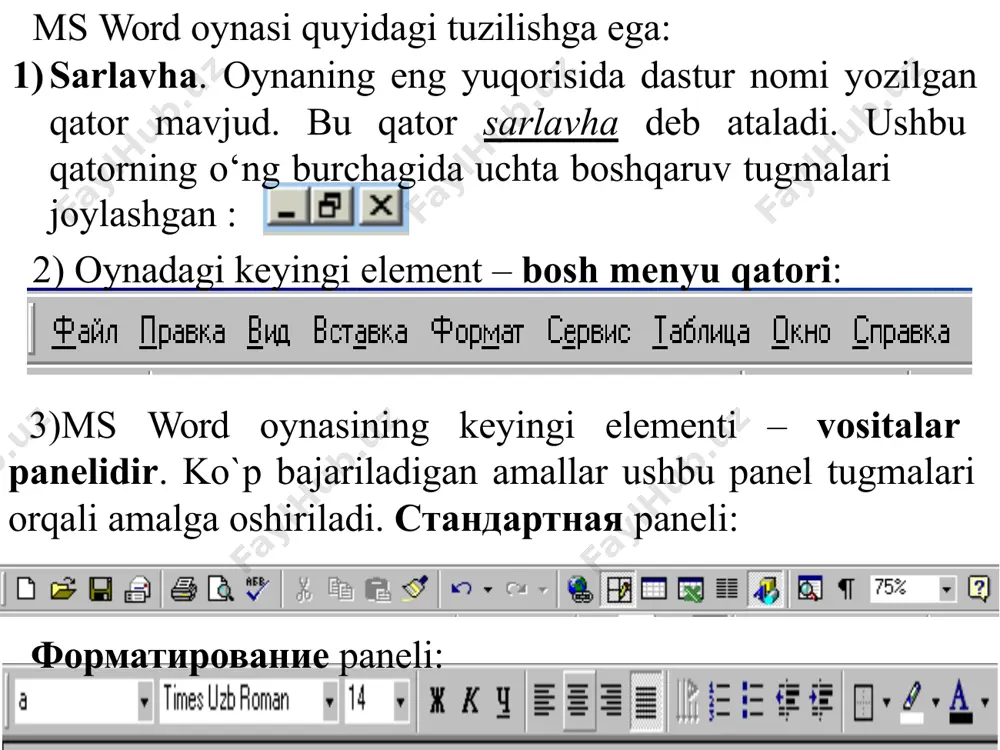Toggle the Document Map button
The height and width of the screenshot is (750, 1000).
809,588
